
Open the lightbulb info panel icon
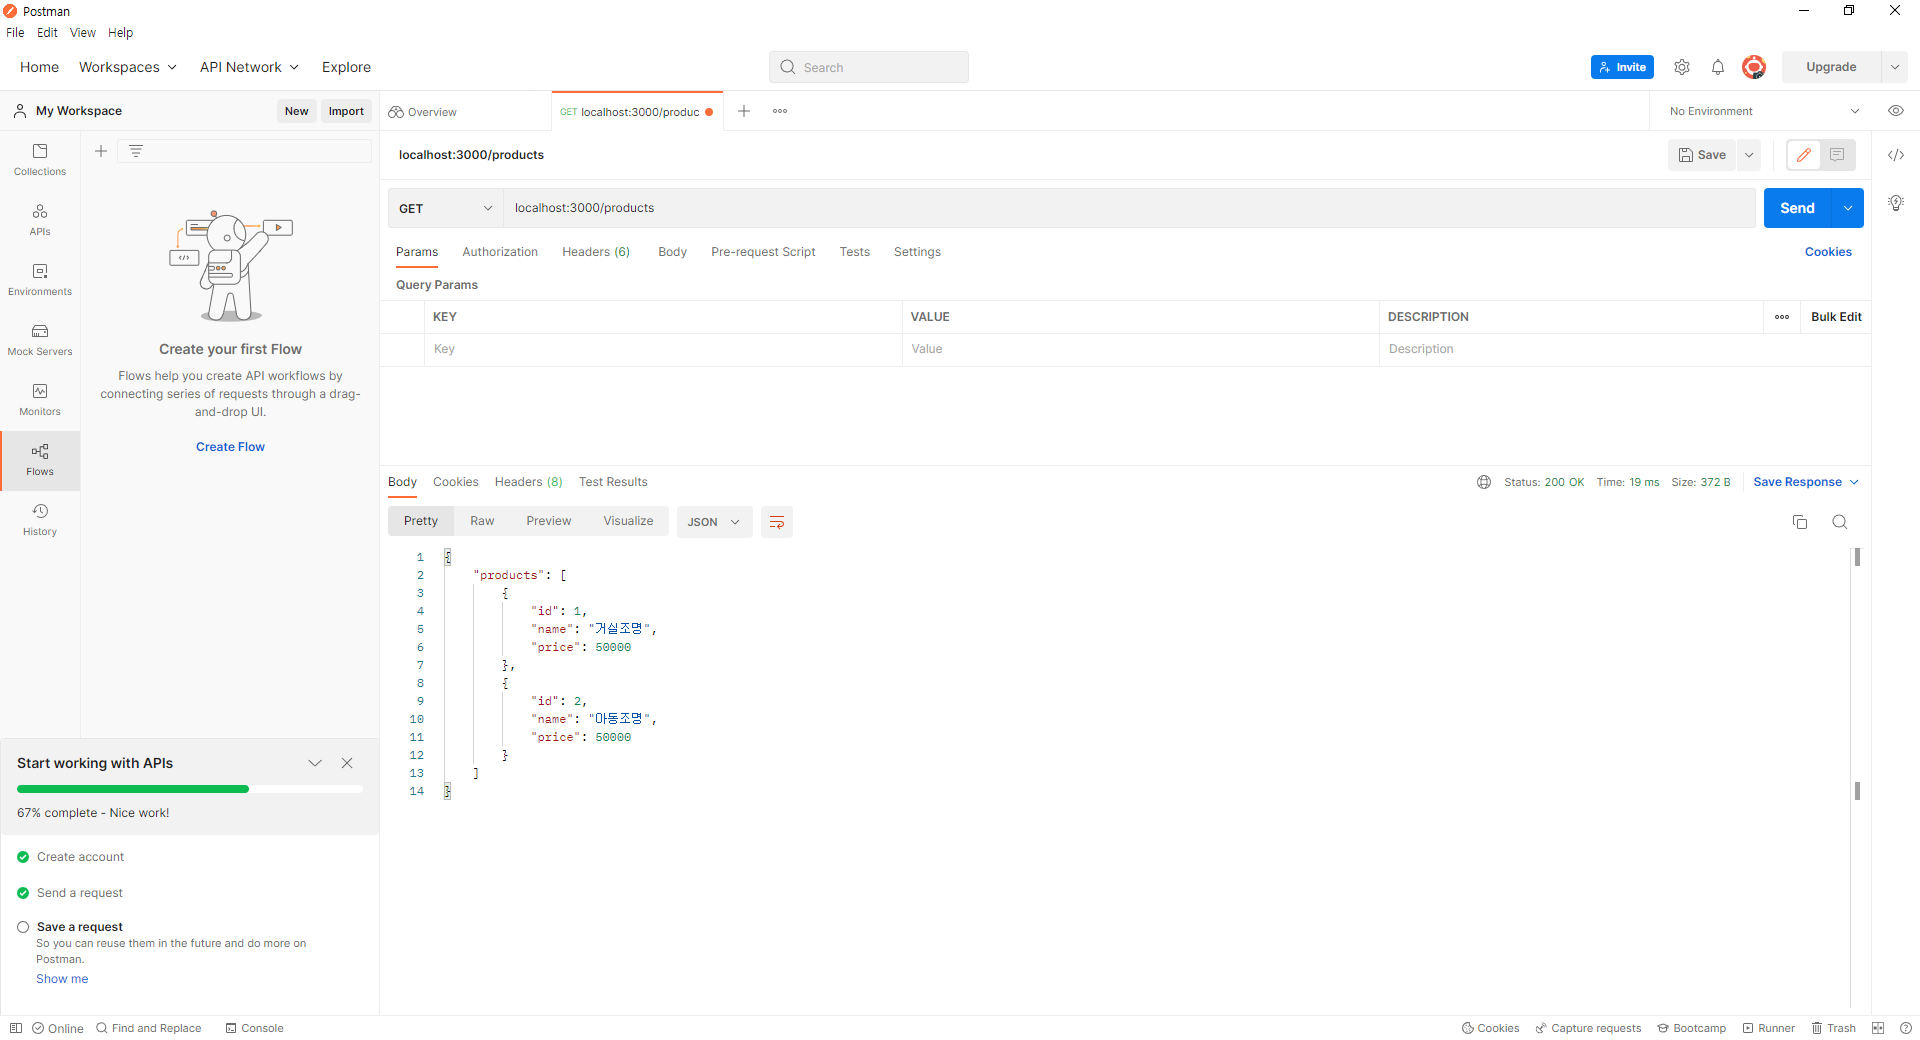coord(1896,203)
